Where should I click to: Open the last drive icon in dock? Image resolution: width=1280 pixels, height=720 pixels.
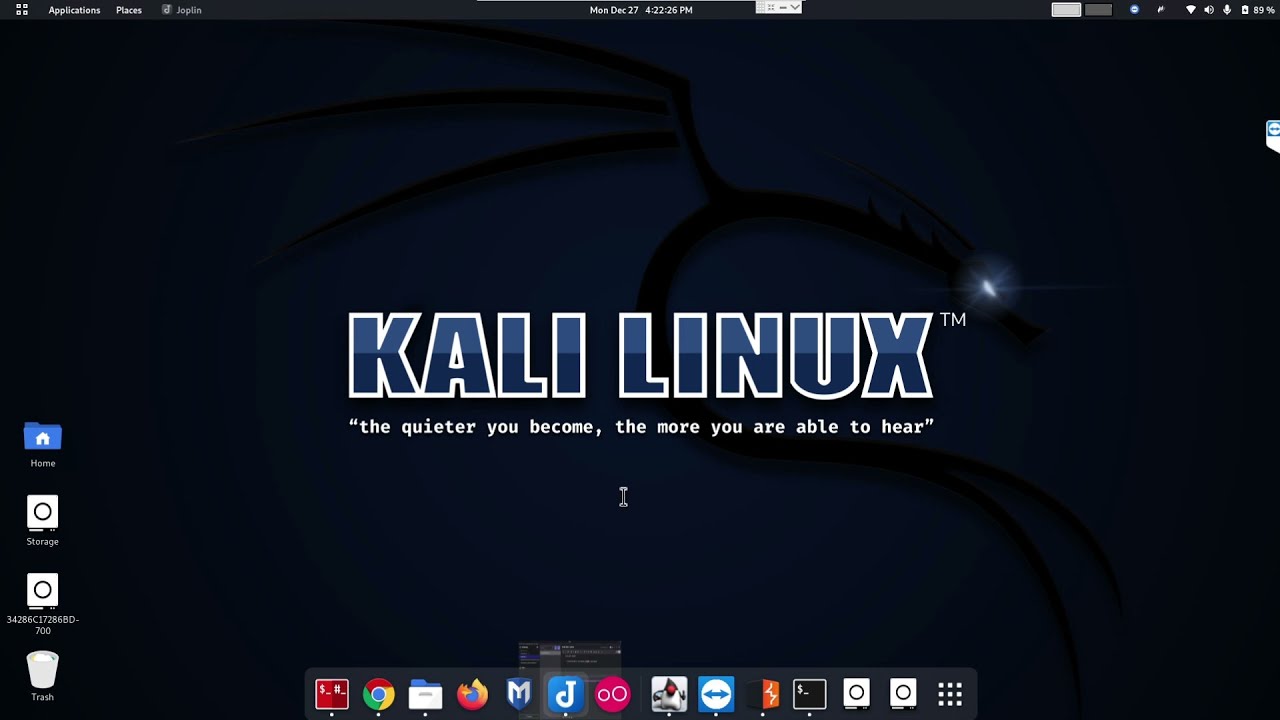click(x=903, y=693)
